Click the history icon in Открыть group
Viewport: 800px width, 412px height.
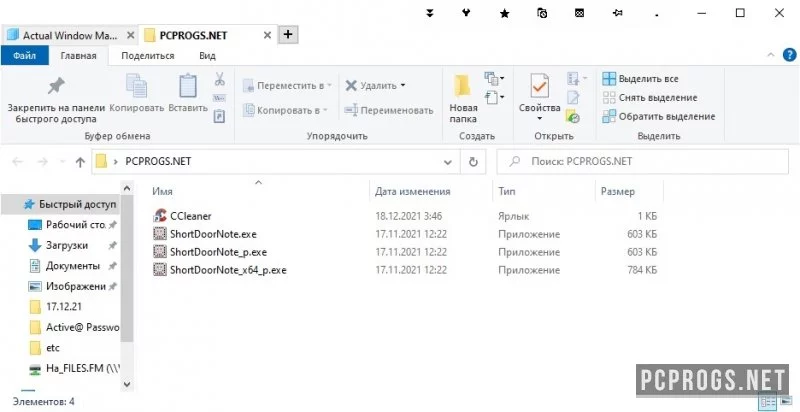coord(573,116)
